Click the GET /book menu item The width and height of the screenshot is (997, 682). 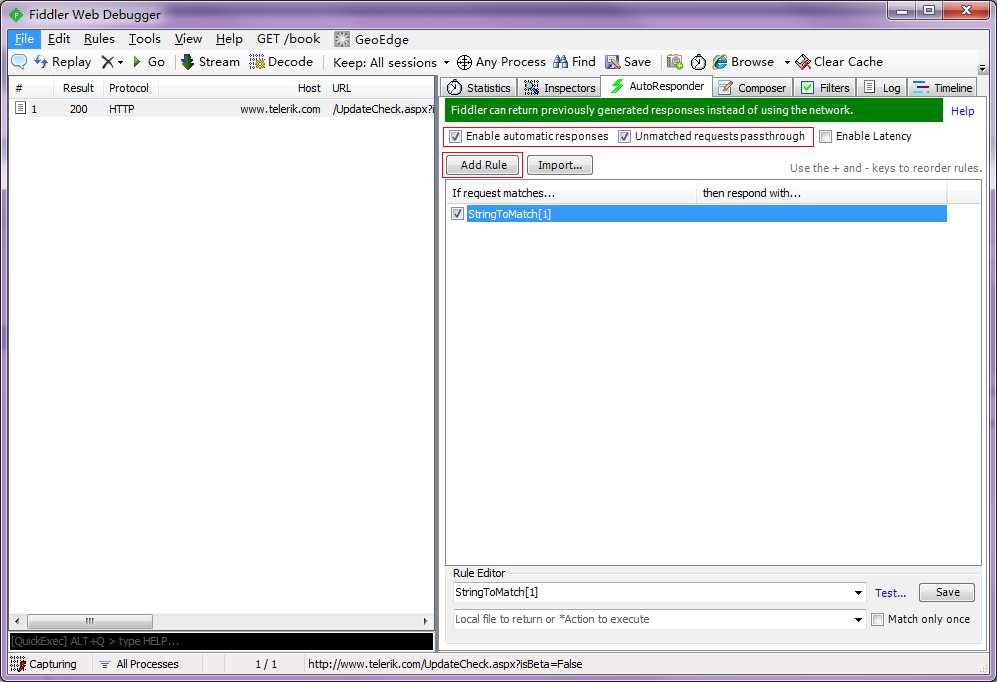[x=288, y=39]
